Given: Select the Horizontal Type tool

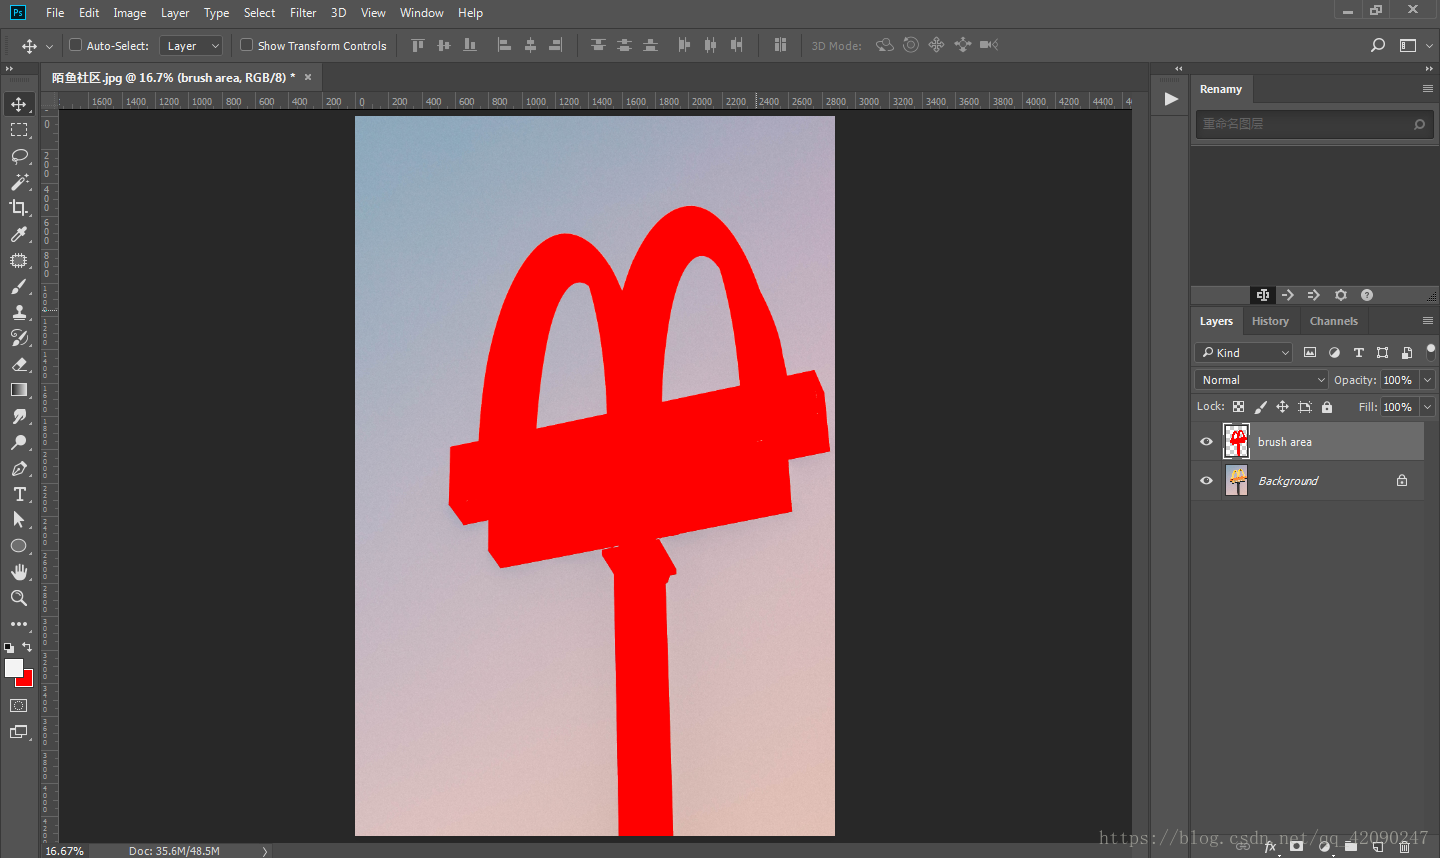Looking at the screenshot, I should [19, 494].
